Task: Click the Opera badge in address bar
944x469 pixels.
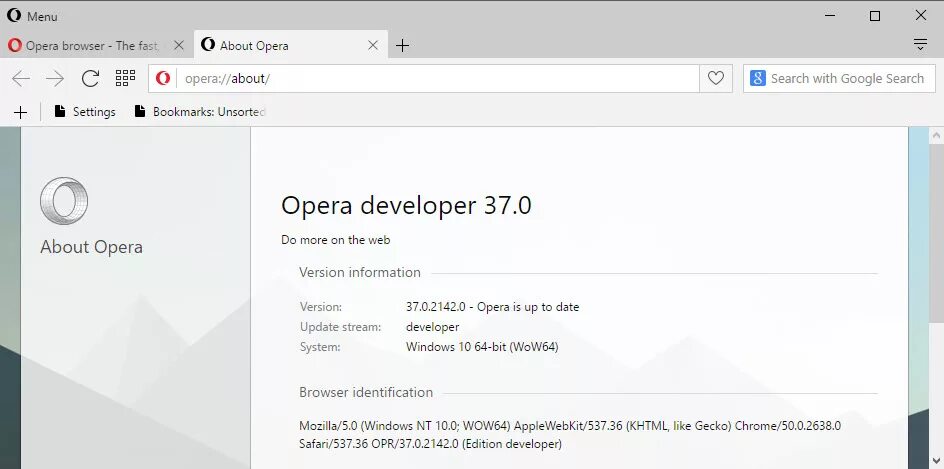Action: [x=163, y=78]
